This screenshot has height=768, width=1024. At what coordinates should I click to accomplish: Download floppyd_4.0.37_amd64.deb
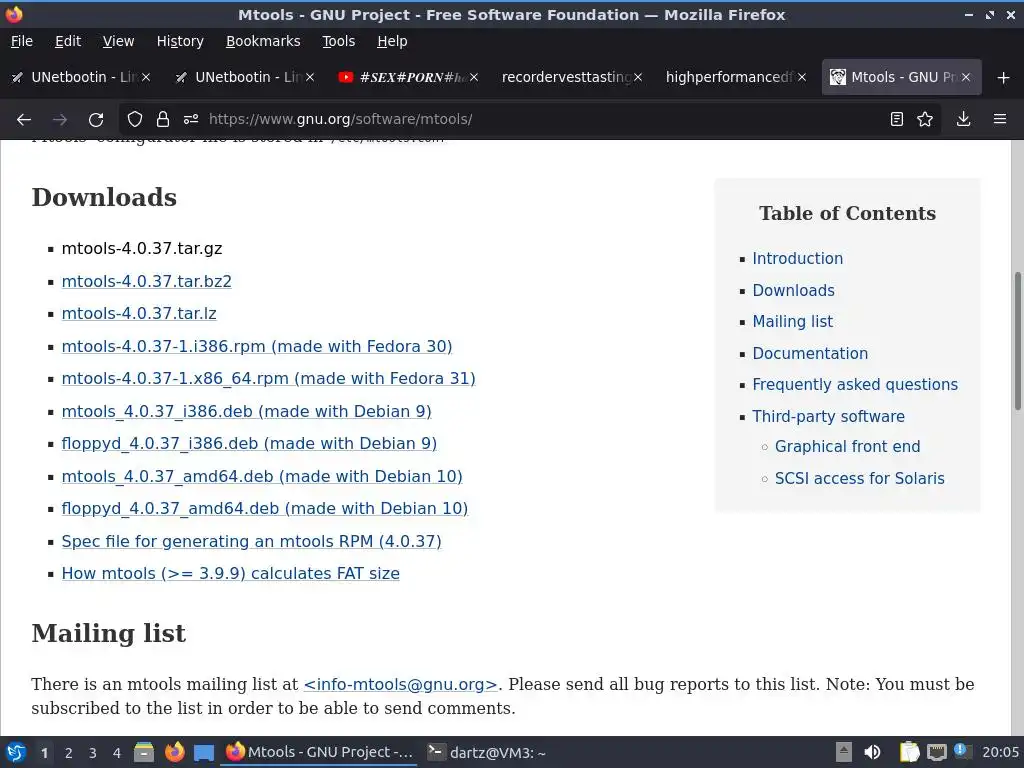click(264, 508)
